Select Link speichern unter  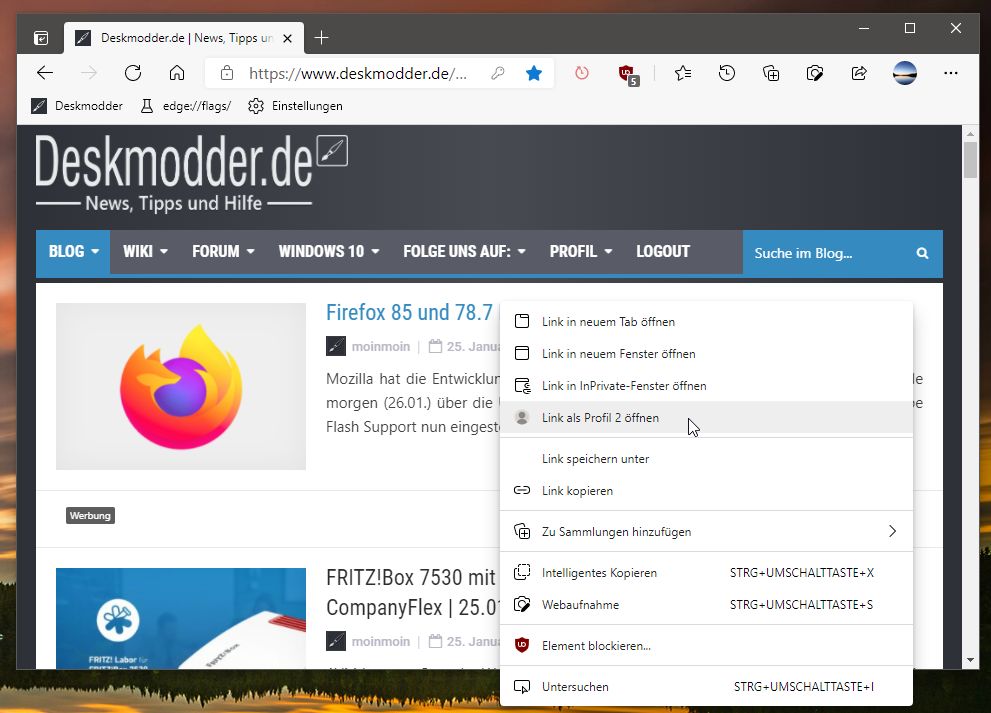[707, 459]
